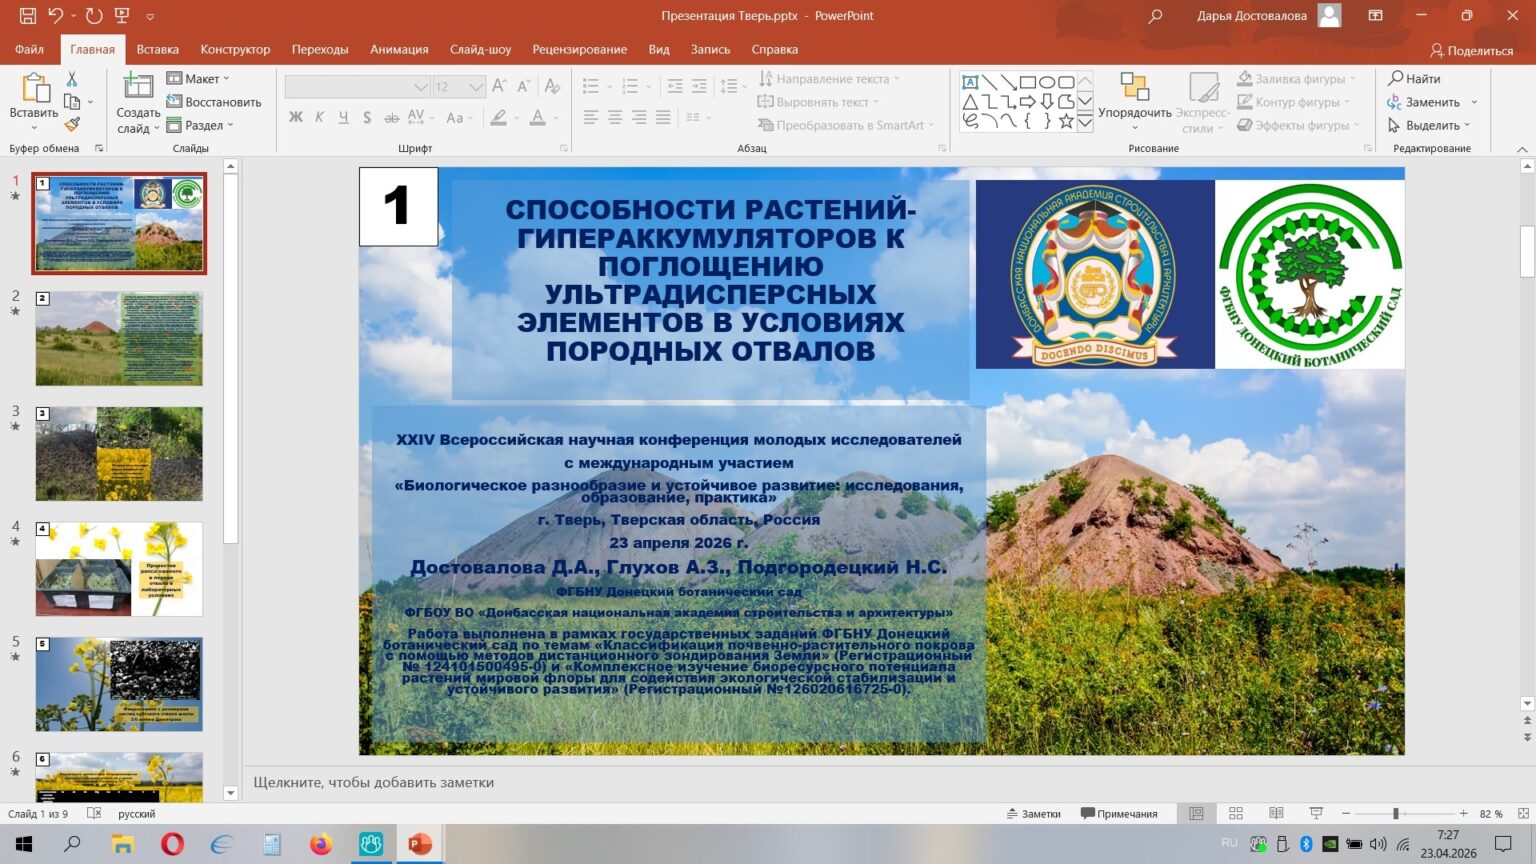
Task: Switch to the Анимация tab
Action: [399, 49]
